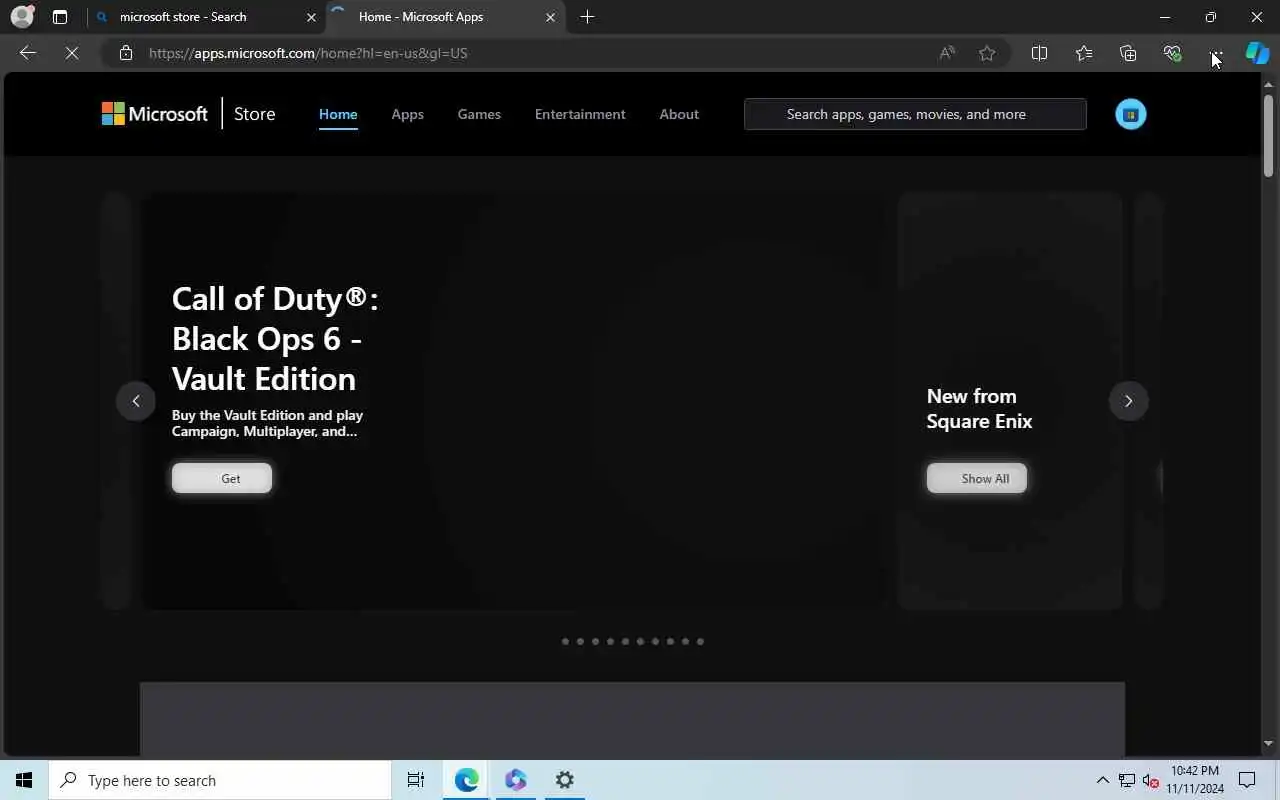View site information lock icon
The height and width of the screenshot is (800, 1280).
point(126,53)
